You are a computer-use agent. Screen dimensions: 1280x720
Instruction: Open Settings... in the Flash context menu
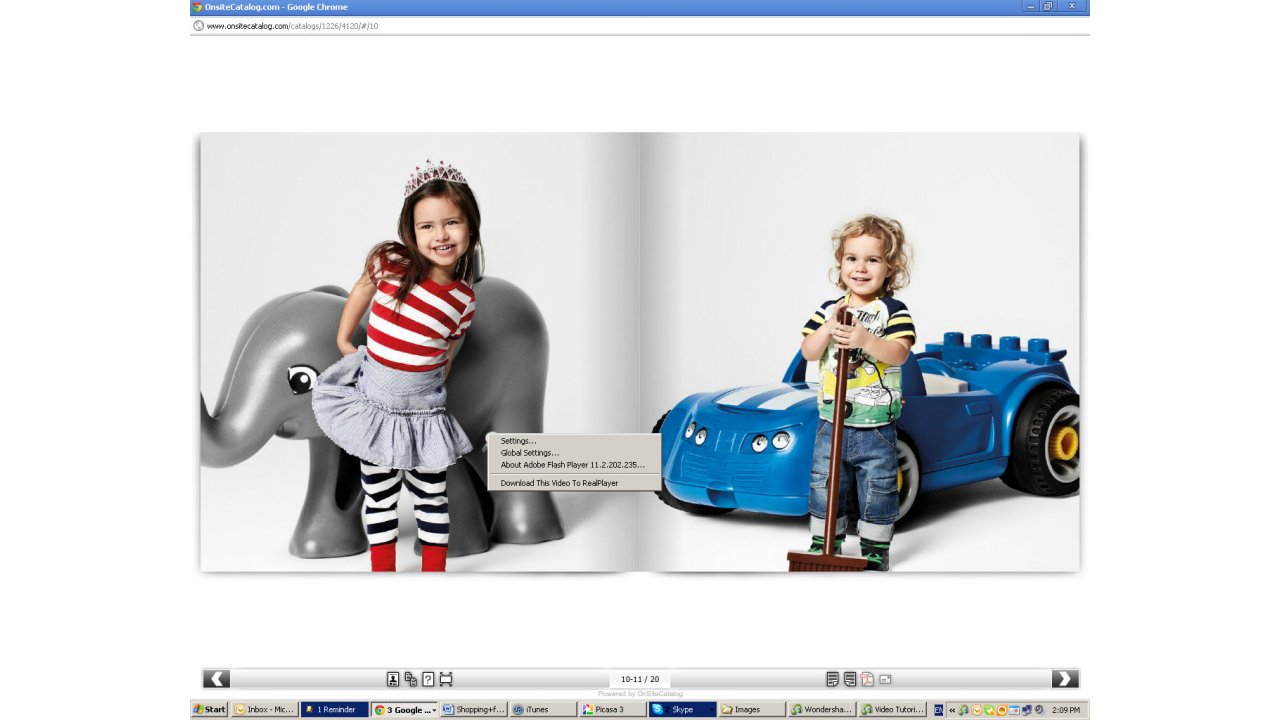tap(518, 441)
